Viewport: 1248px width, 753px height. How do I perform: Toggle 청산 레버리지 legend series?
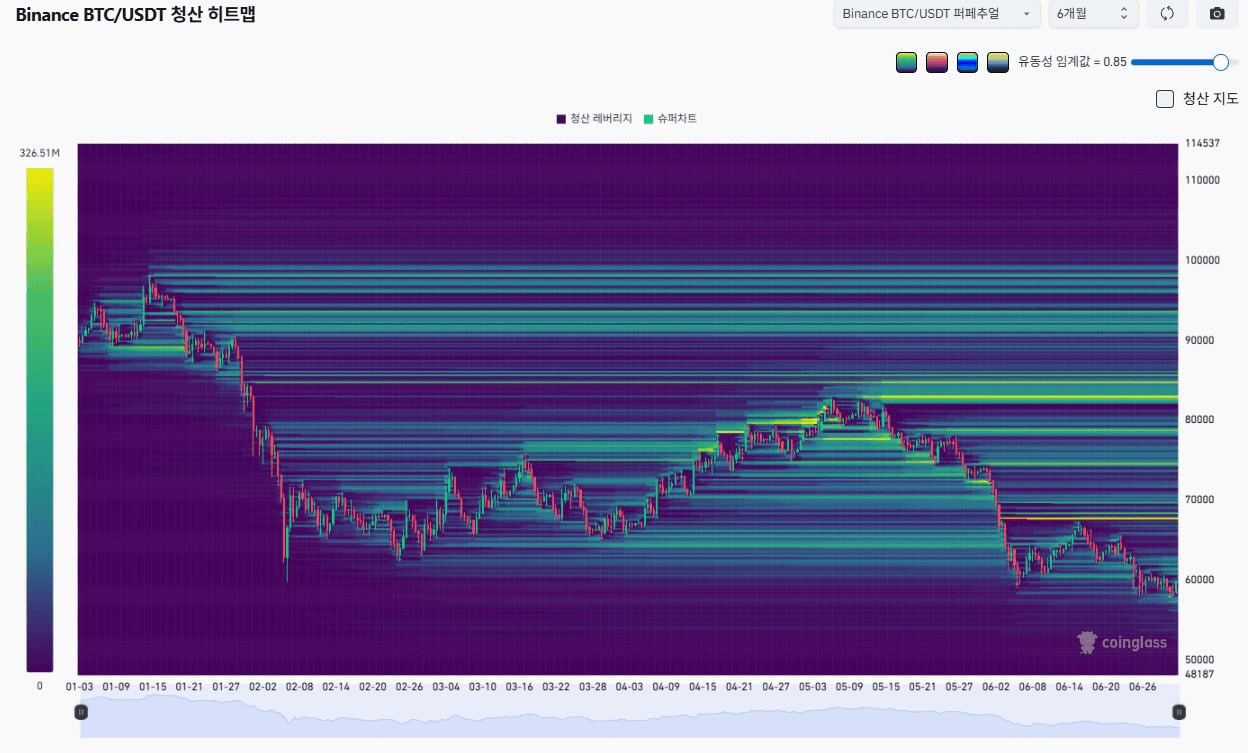click(595, 118)
